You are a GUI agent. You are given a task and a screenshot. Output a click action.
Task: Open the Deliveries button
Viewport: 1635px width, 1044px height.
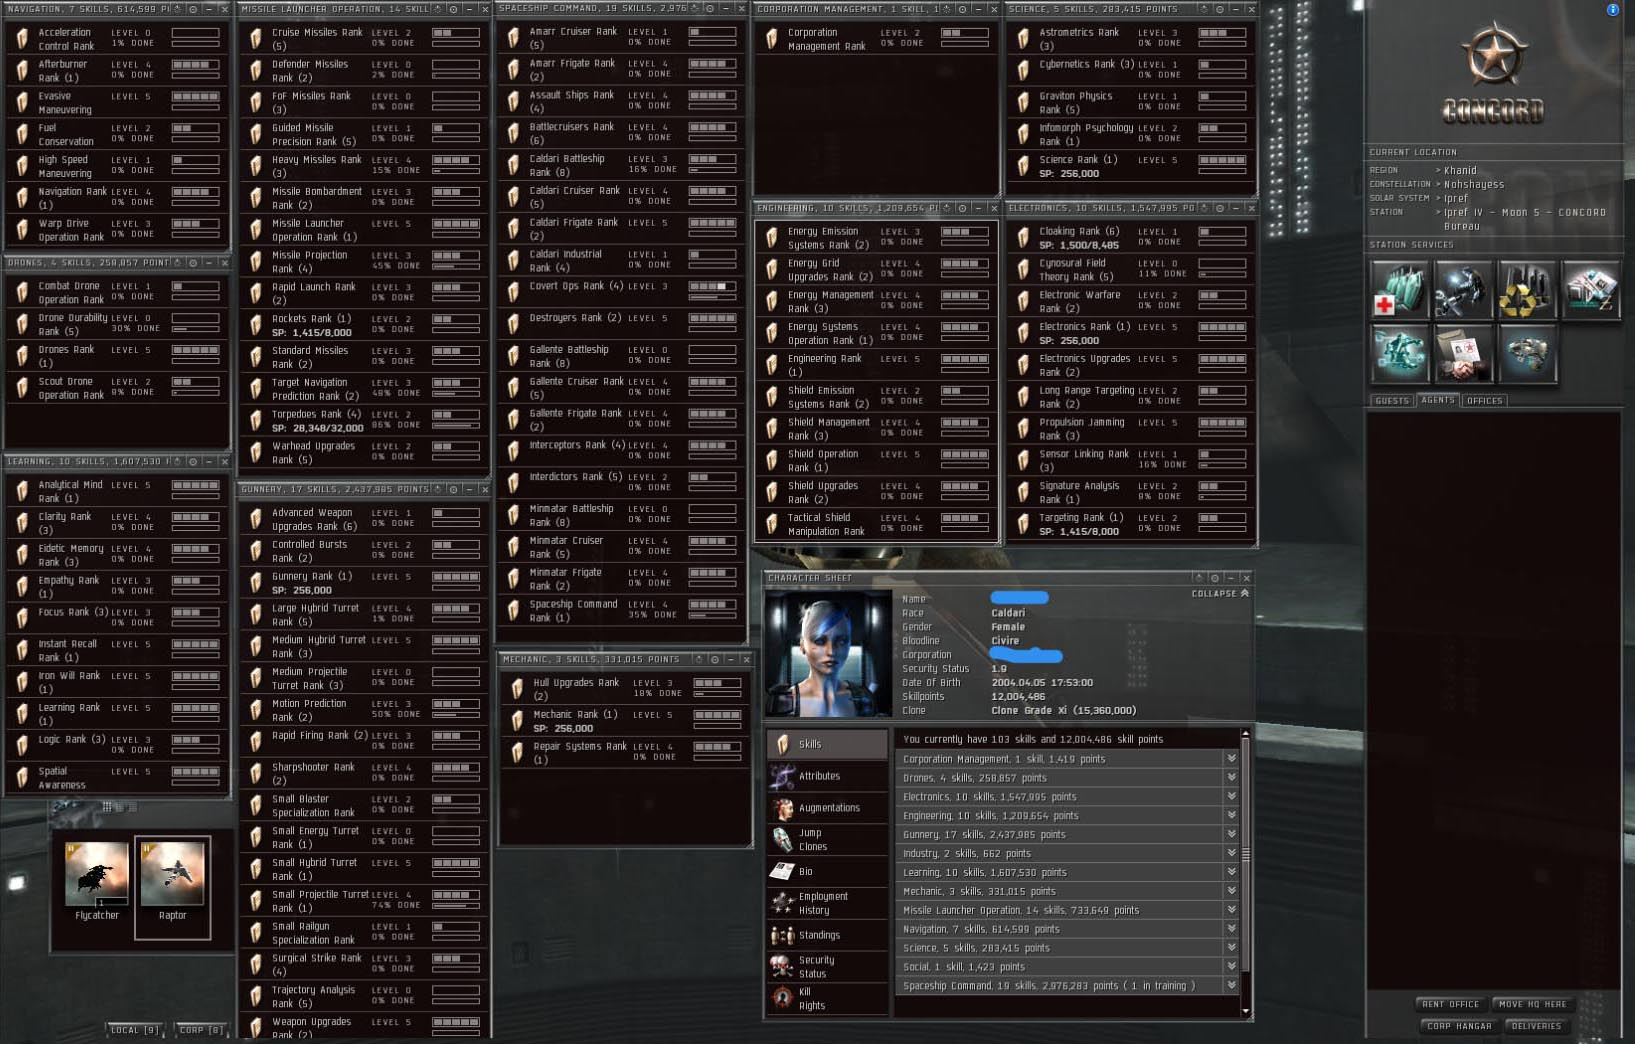pos(1536,1026)
